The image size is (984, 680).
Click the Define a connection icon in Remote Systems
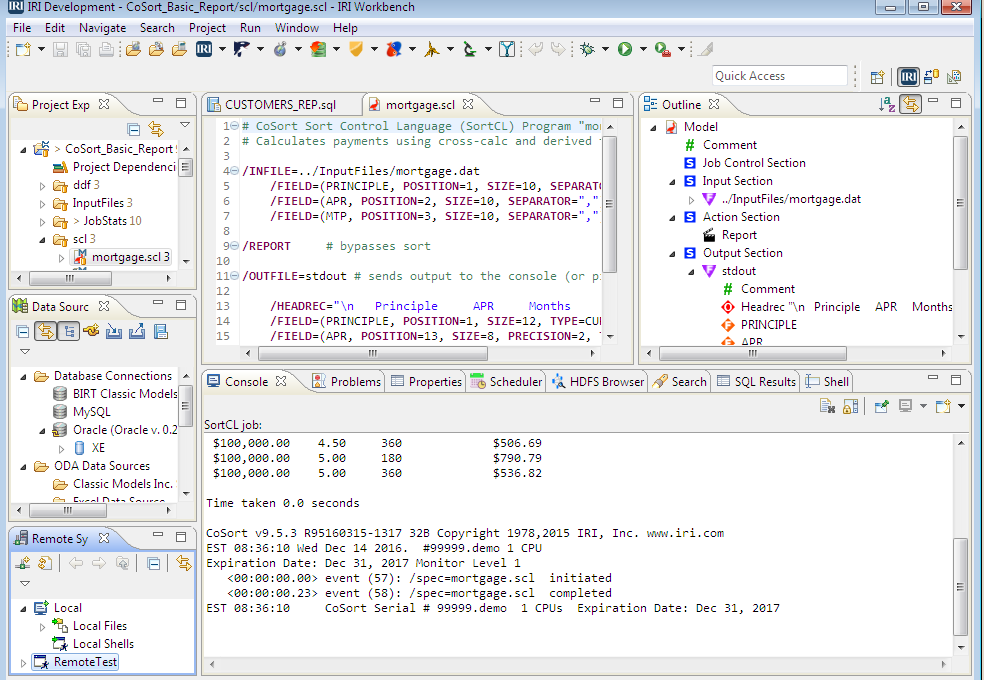click(x=23, y=563)
